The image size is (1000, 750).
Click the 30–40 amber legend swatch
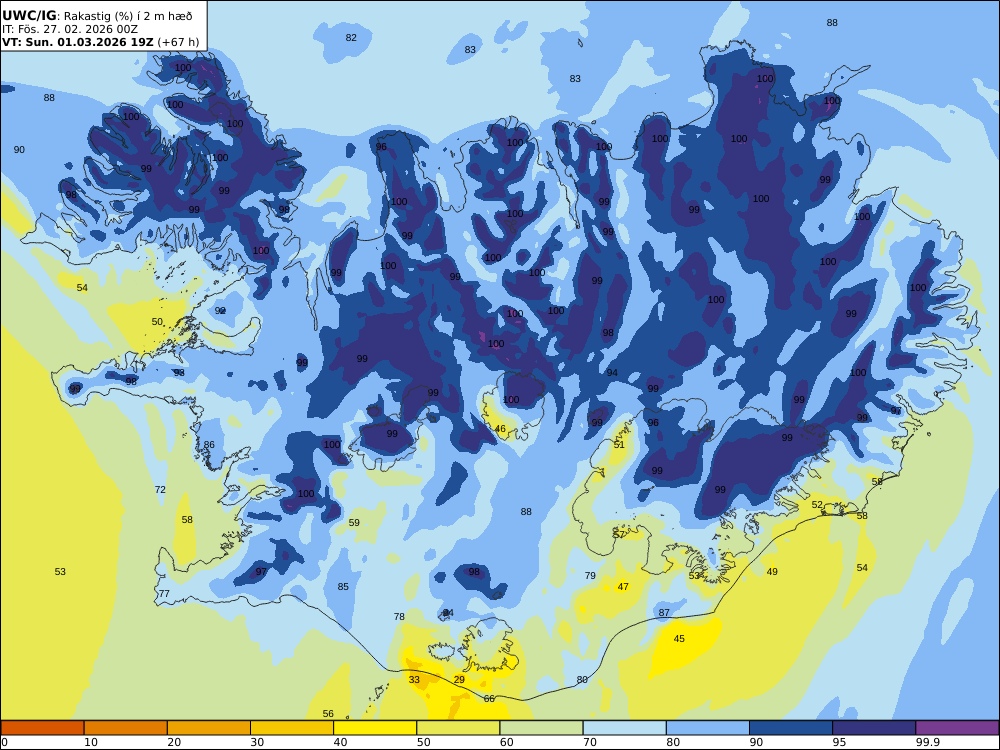(292, 728)
